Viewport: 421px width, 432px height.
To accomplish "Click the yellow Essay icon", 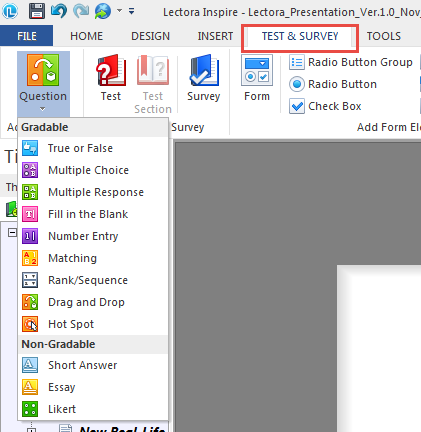I will point(30,387).
